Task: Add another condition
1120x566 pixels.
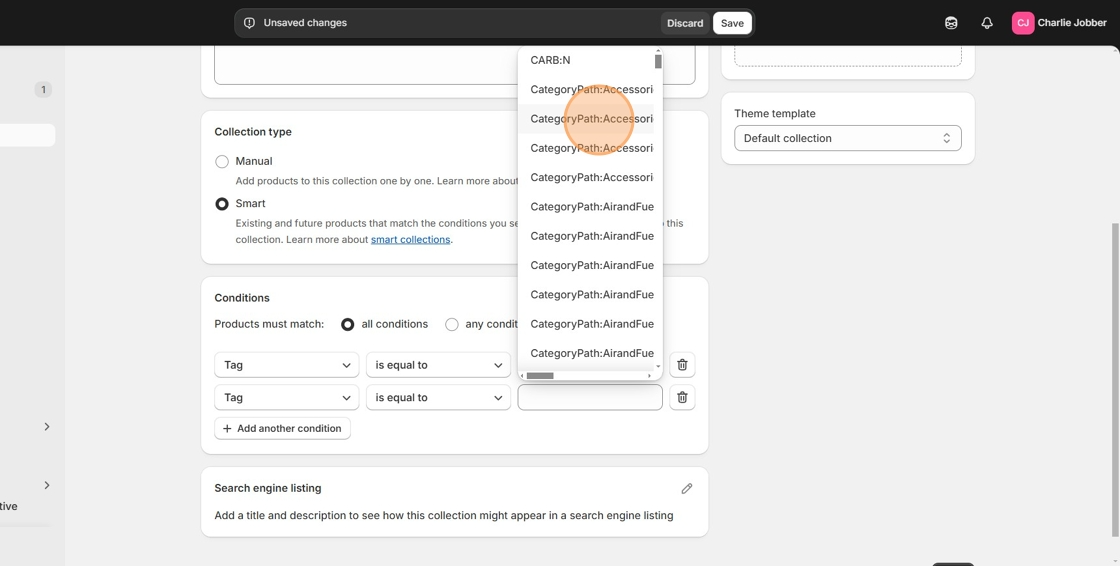Action: (x=282, y=428)
